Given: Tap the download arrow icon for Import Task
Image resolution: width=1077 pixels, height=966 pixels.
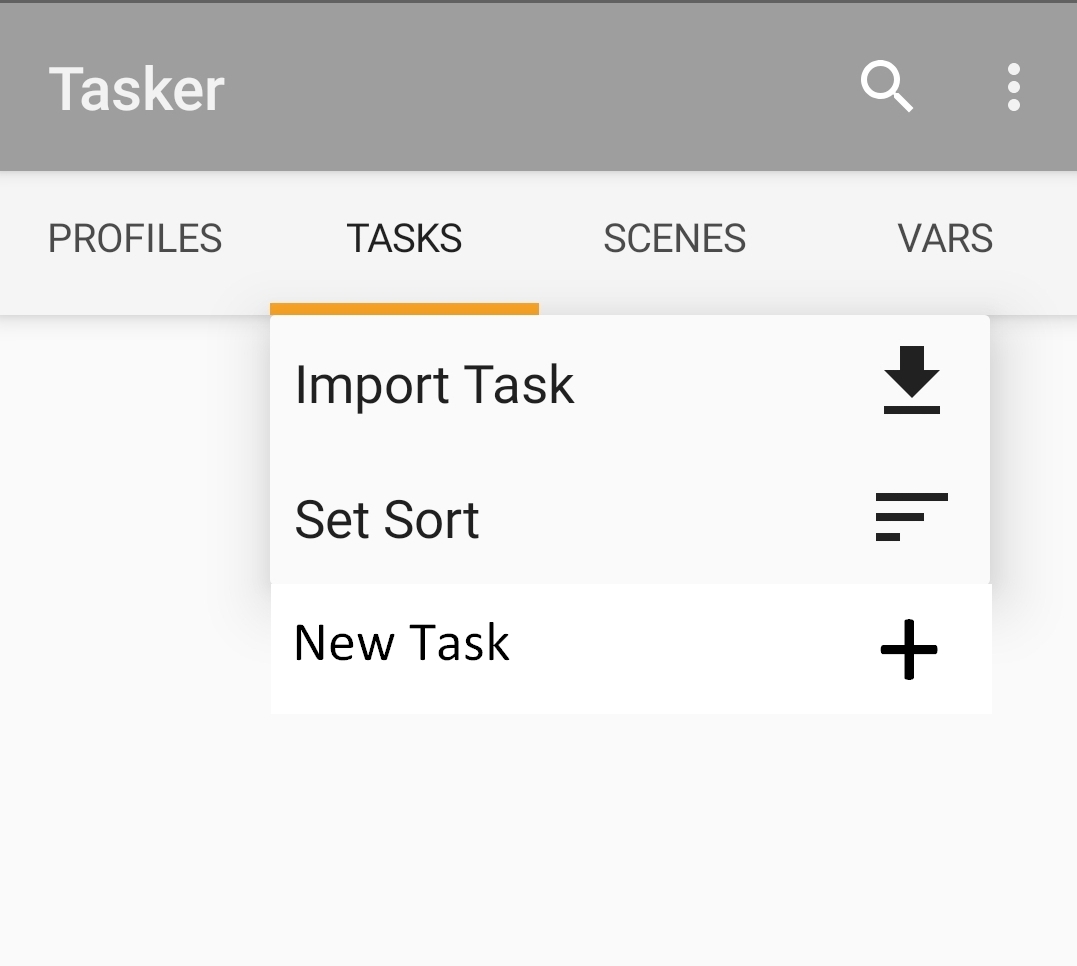Looking at the screenshot, I should click(911, 381).
